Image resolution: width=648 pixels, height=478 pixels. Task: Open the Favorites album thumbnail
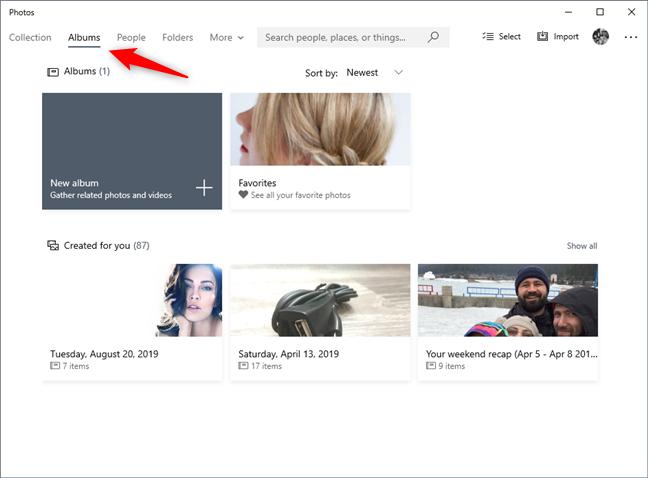point(321,129)
